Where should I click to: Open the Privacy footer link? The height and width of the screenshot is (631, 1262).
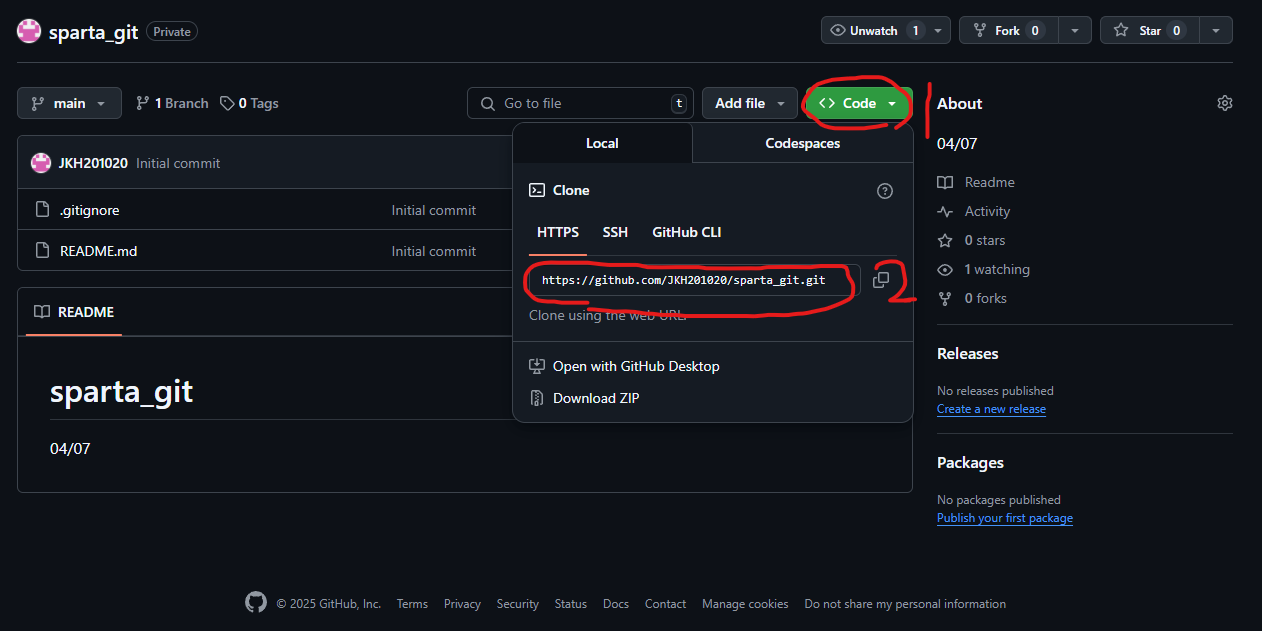462,603
